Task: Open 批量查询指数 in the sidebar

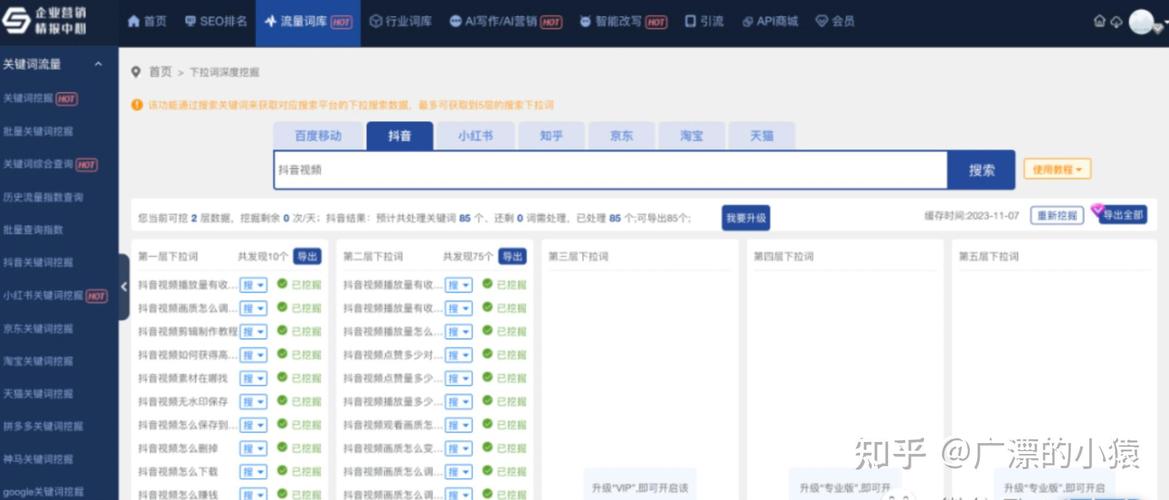Action: [33, 230]
